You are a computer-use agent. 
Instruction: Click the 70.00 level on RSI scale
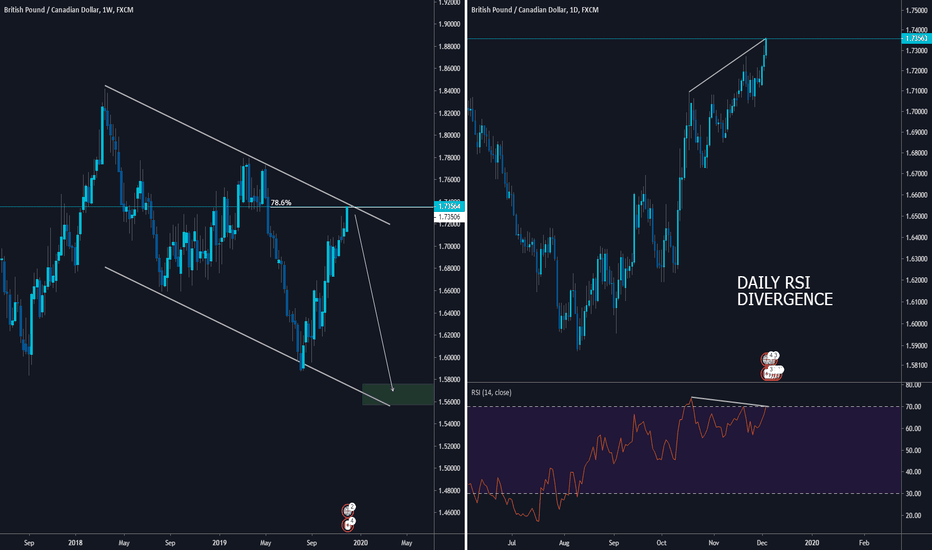tap(914, 407)
